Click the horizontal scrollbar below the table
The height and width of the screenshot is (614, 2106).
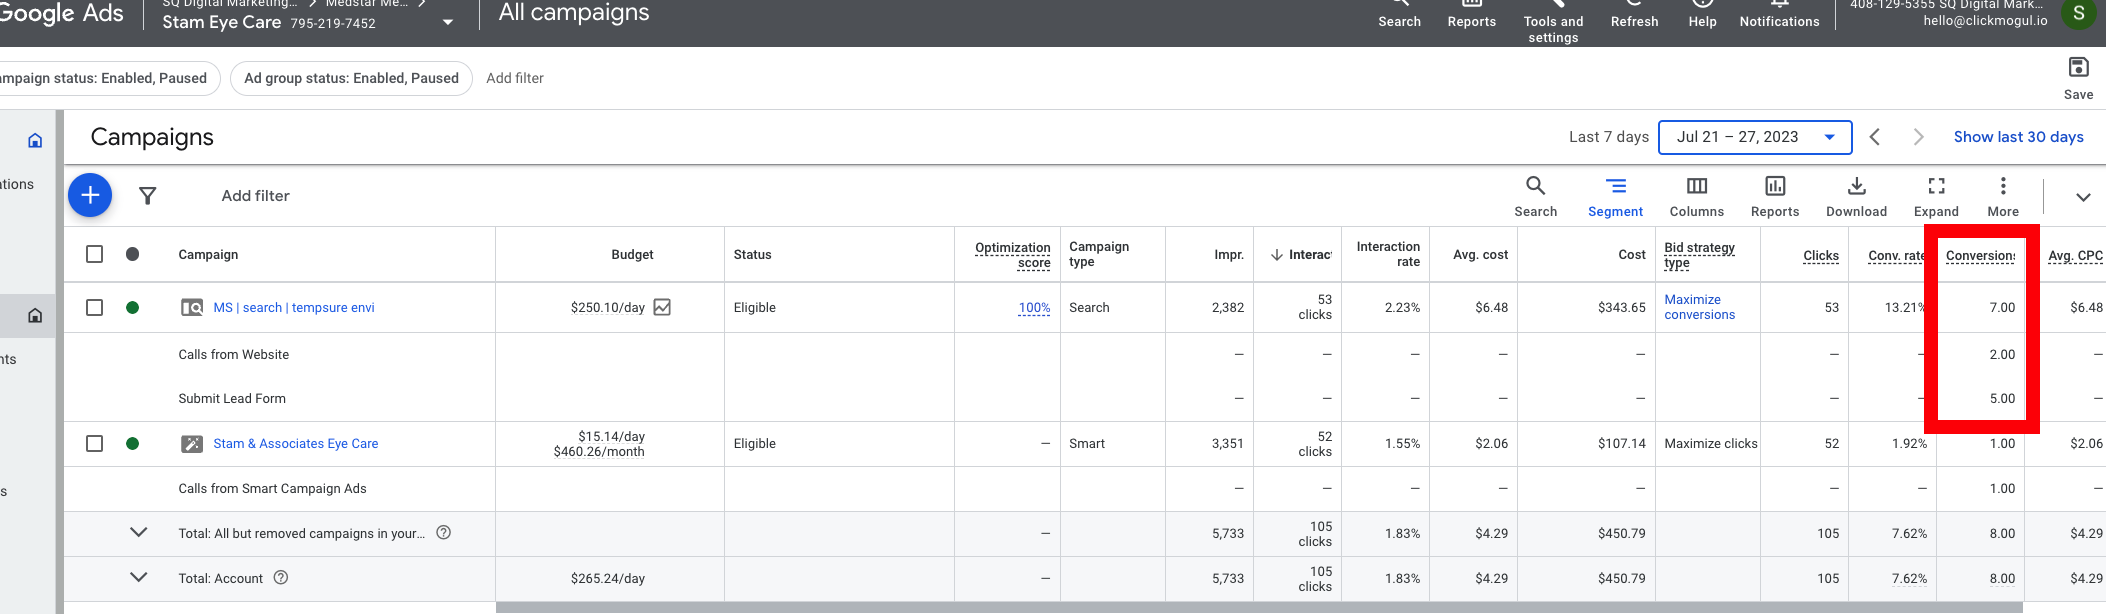pyautogui.click(x=1259, y=608)
